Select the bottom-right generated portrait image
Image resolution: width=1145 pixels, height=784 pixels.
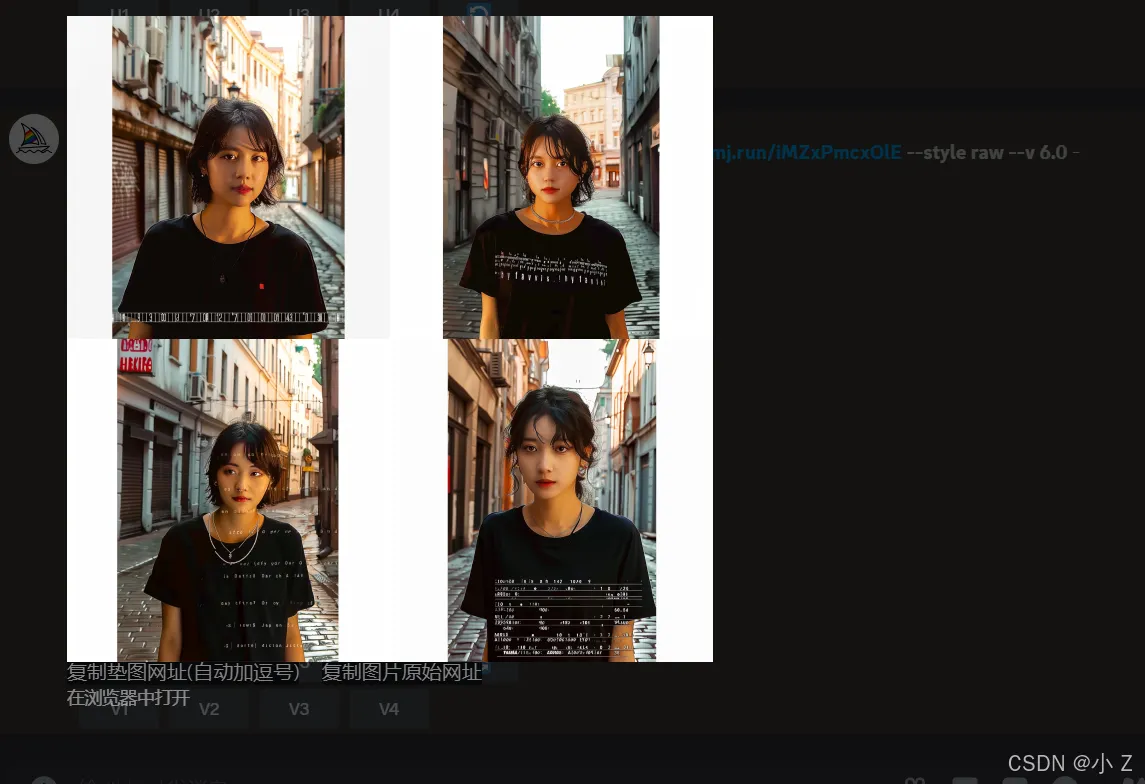click(x=551, y=500)
